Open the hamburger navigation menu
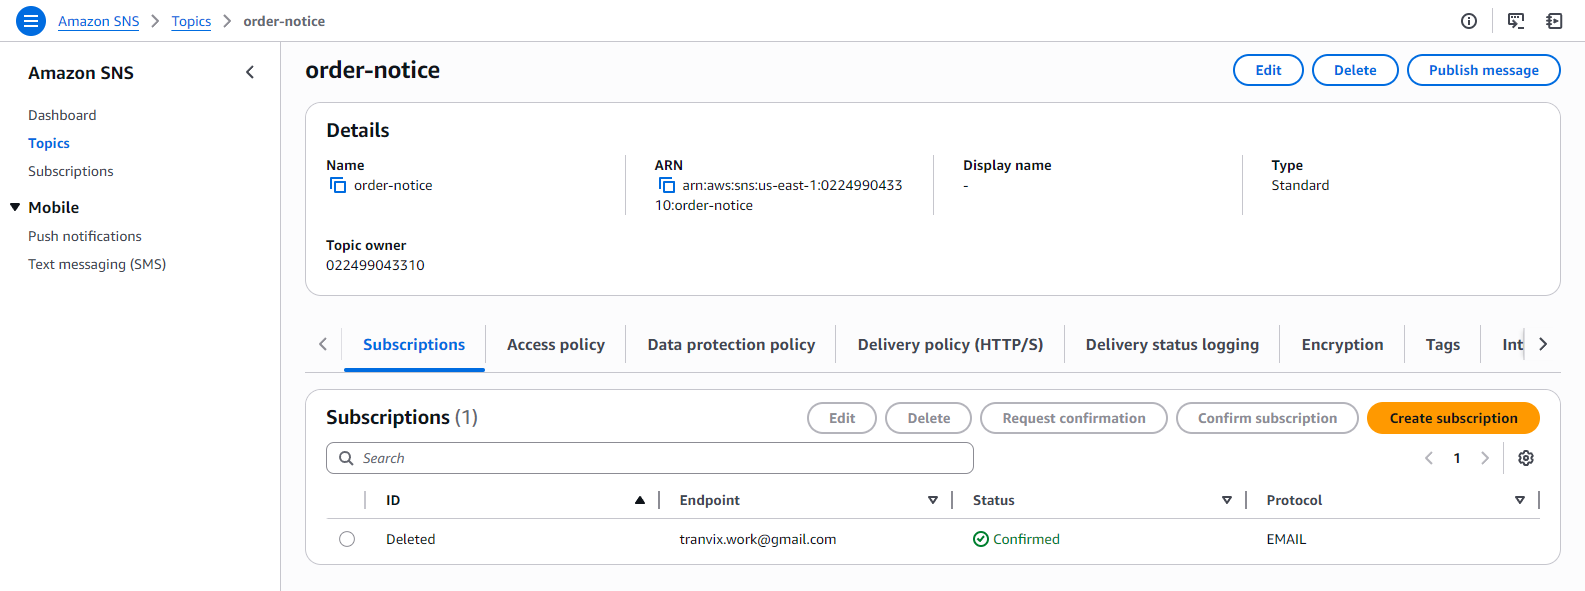The height and width of the screenshot is (591, 1585). click(31, 20)
